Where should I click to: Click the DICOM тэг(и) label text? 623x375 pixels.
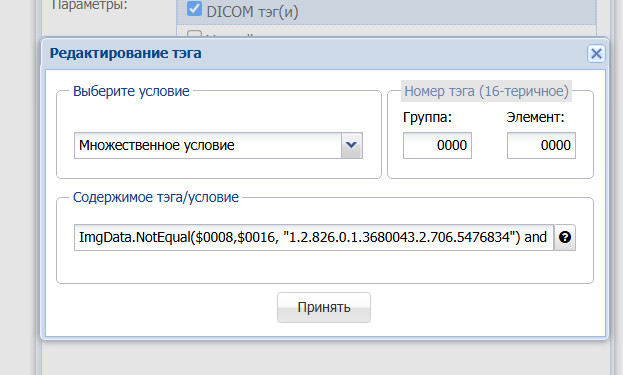(252, 12)
